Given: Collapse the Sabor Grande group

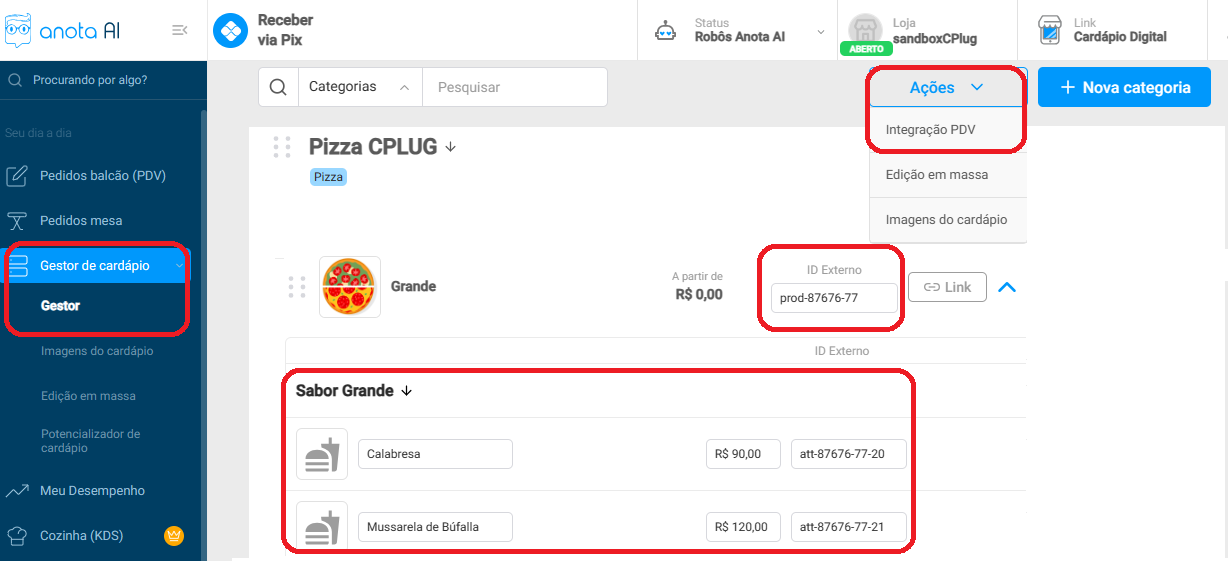Looking at the screenshot, I should pyautogui.click(x=406, y=391).
